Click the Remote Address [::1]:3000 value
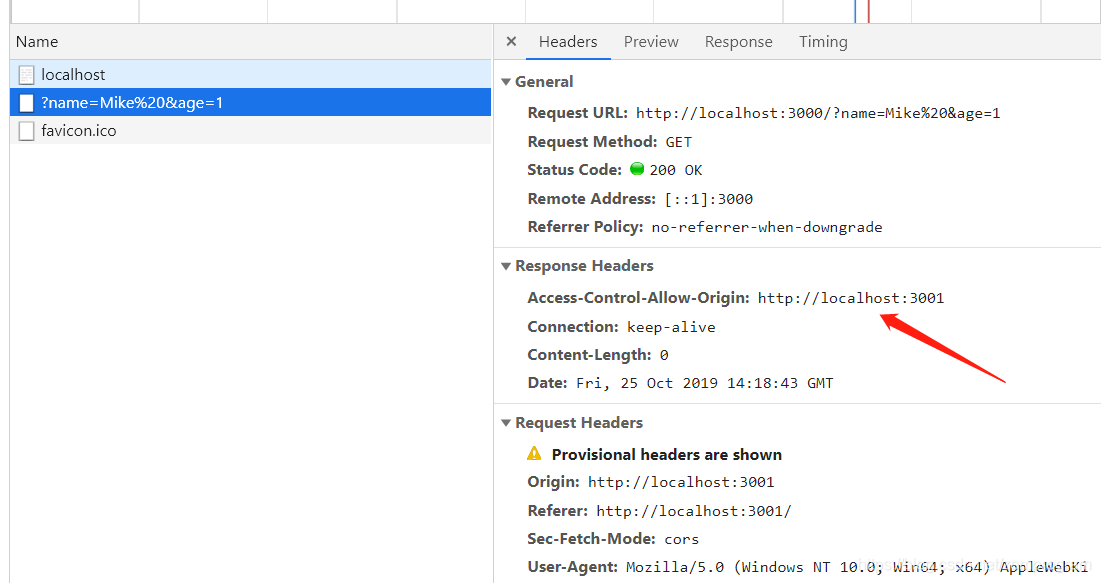1101x583 pixels. point(708,199)
